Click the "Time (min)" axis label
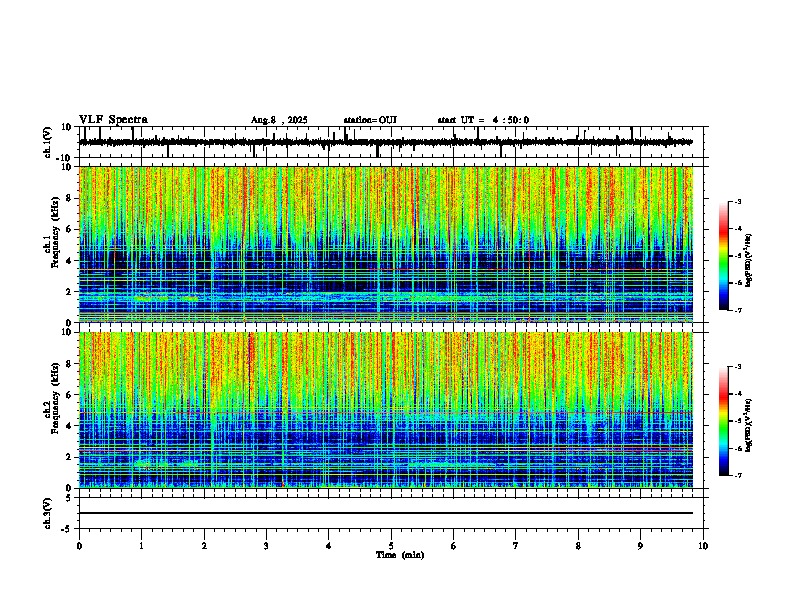Screen dimensions: 792x612 point(400,555)
